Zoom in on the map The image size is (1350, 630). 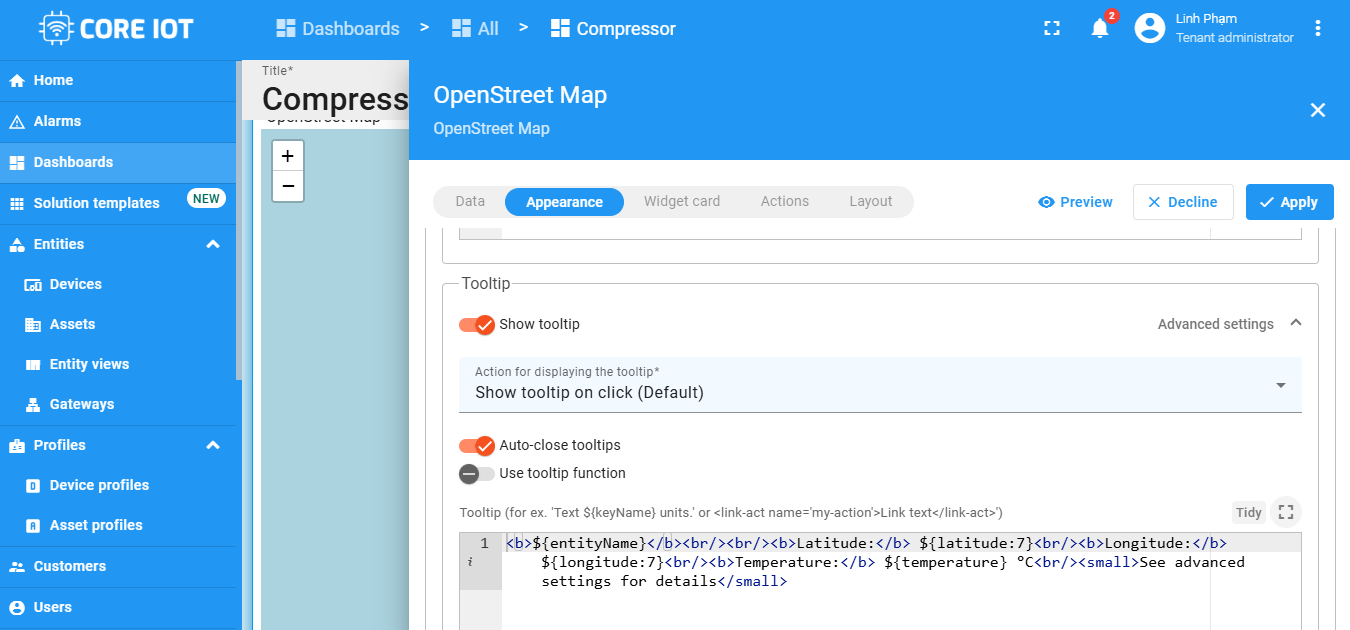(x=288, y=156)
